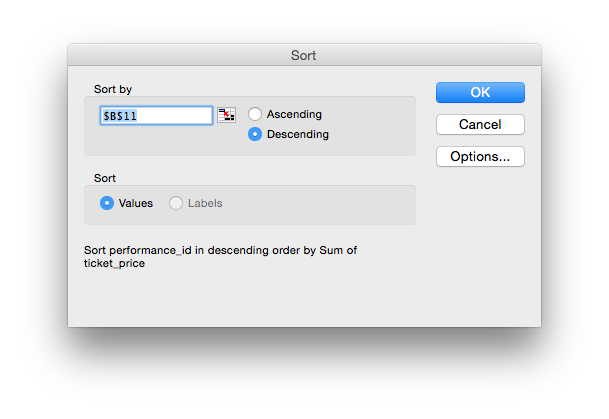The width and height of the screenshot is (609, 419).
Task: Open the sort Options... dialog
Action: click(x=480, y=156)
